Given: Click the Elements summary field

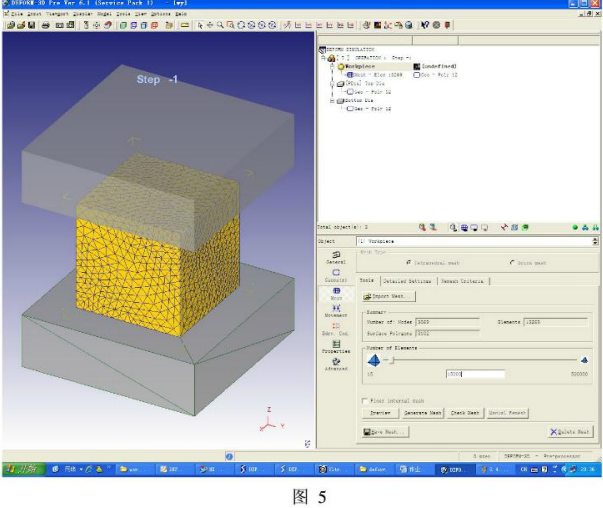Looking at the screenshot, I should (x=556, y=322).
